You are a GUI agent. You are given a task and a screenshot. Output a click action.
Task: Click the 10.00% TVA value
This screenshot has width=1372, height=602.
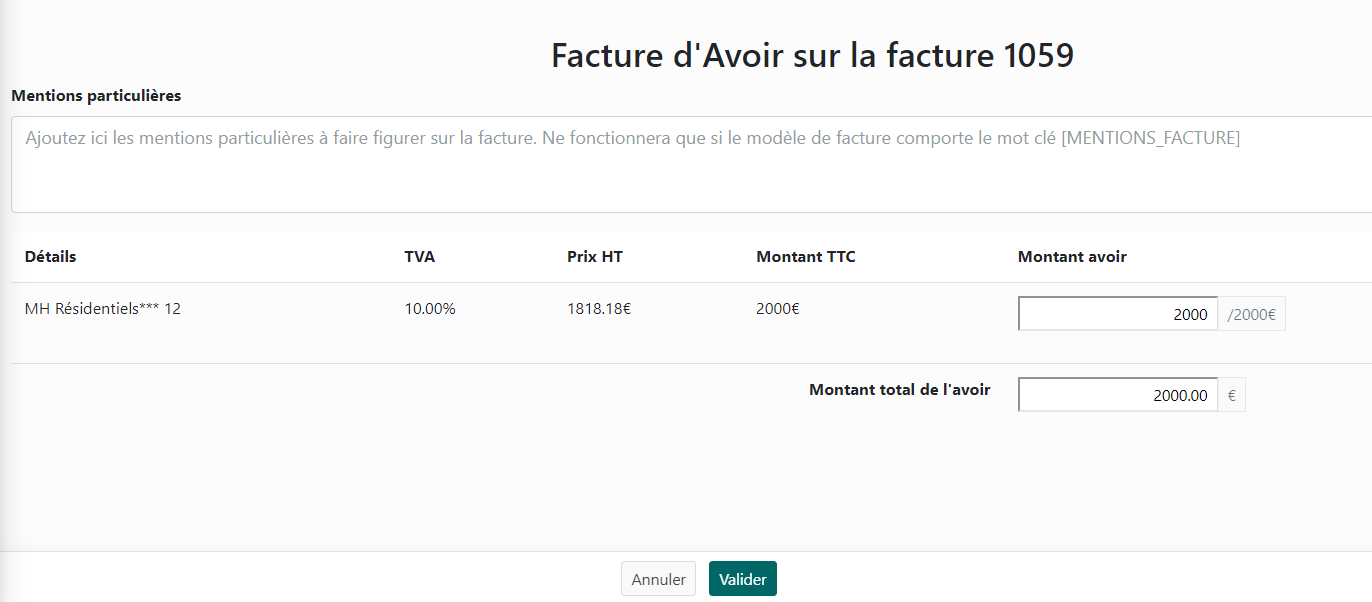(x=429, y=309)
